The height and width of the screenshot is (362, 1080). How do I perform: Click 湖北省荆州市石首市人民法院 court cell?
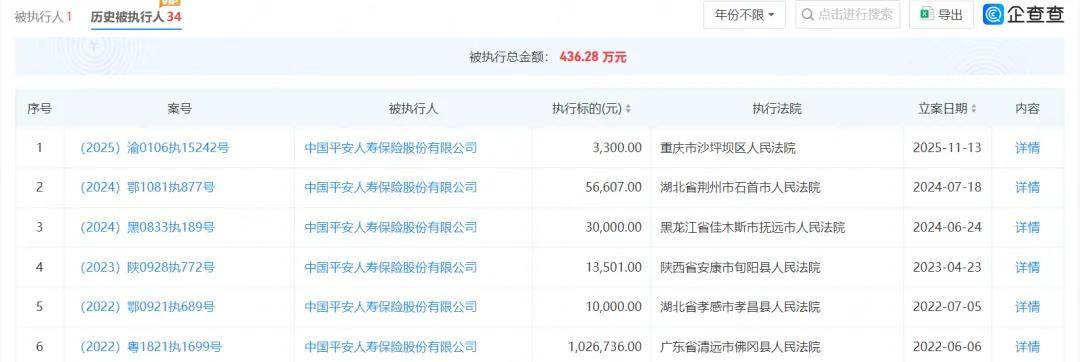tap(740, 187)
